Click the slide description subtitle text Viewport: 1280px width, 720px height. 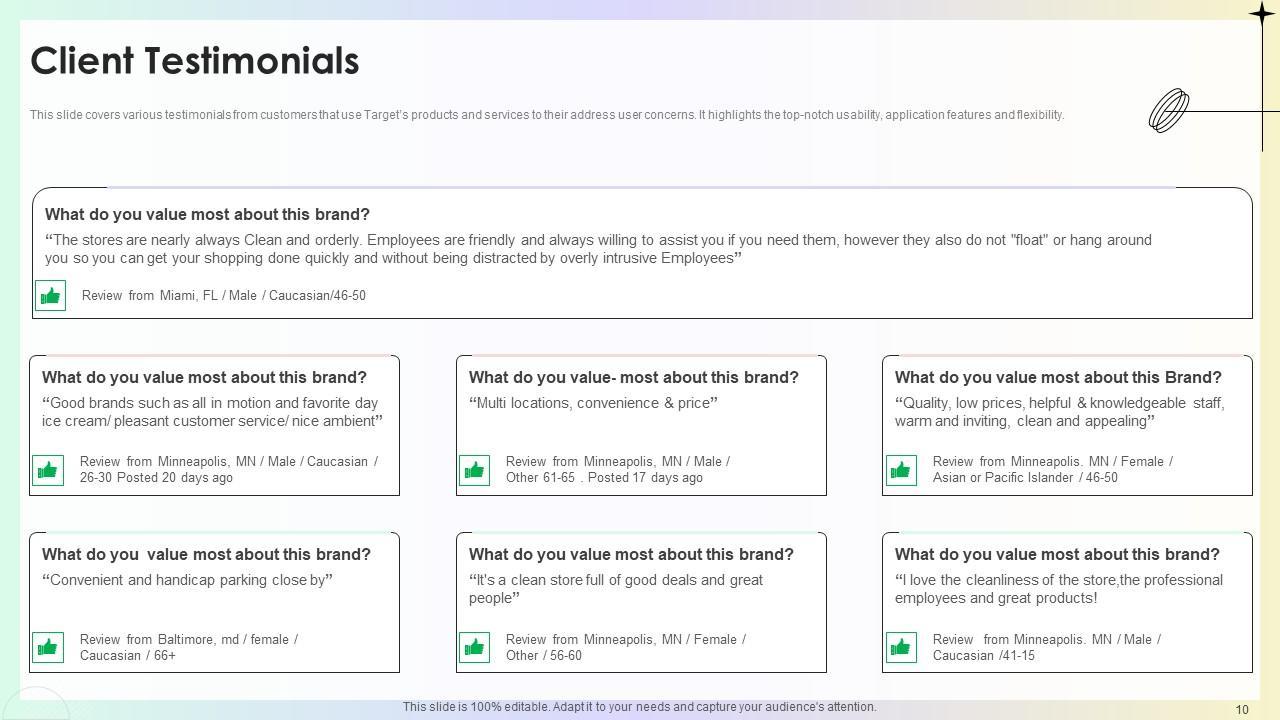coord(547,115)
